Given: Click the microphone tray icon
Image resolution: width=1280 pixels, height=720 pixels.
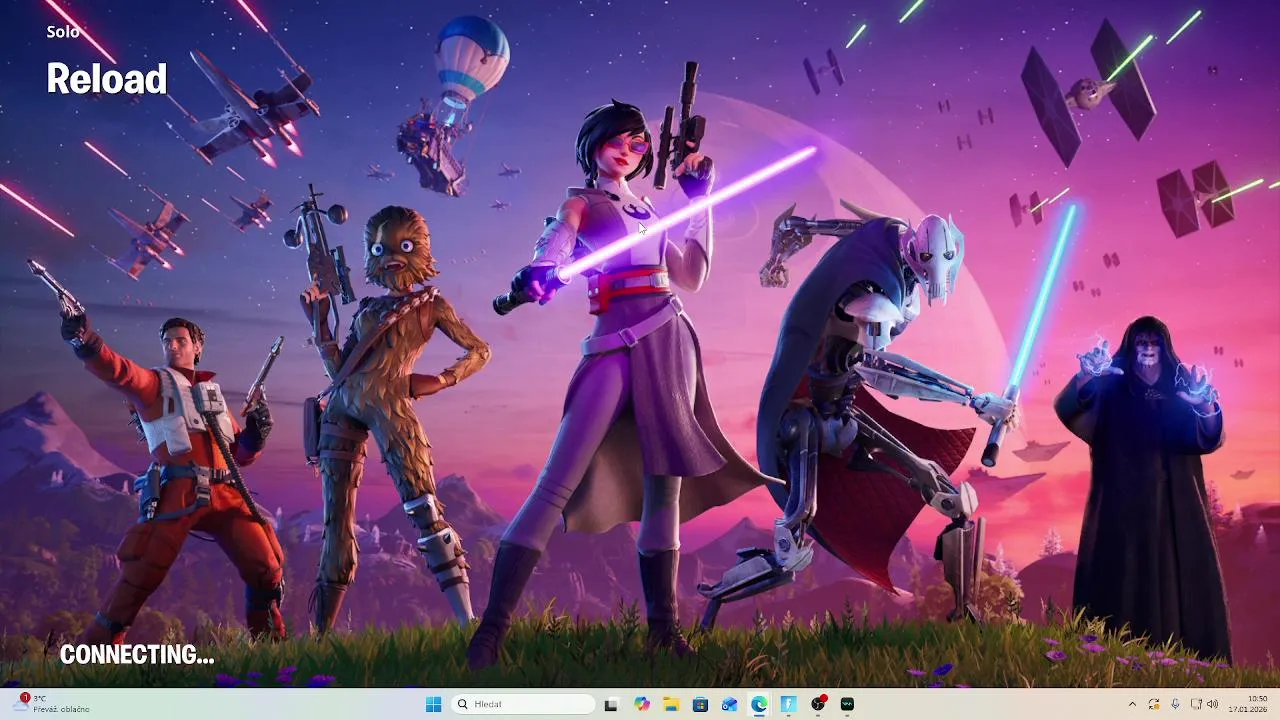Looking at the screenshot, I should click(1175, 704).
